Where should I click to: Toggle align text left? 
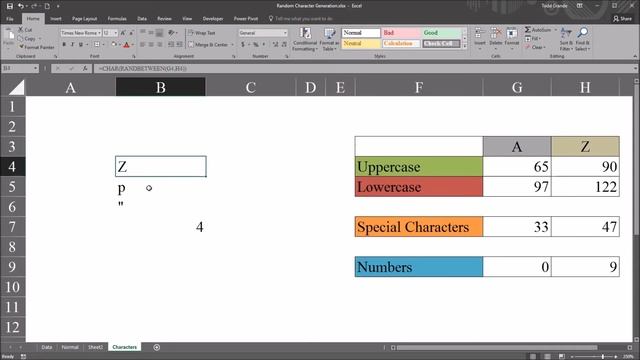point(142,44)
